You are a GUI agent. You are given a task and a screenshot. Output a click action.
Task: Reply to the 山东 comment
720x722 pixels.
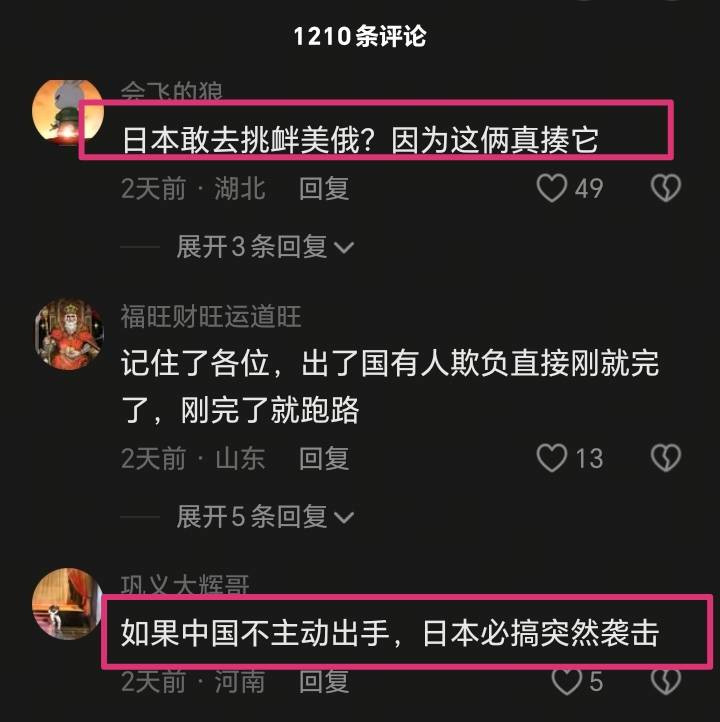click(x=324, y=458)
